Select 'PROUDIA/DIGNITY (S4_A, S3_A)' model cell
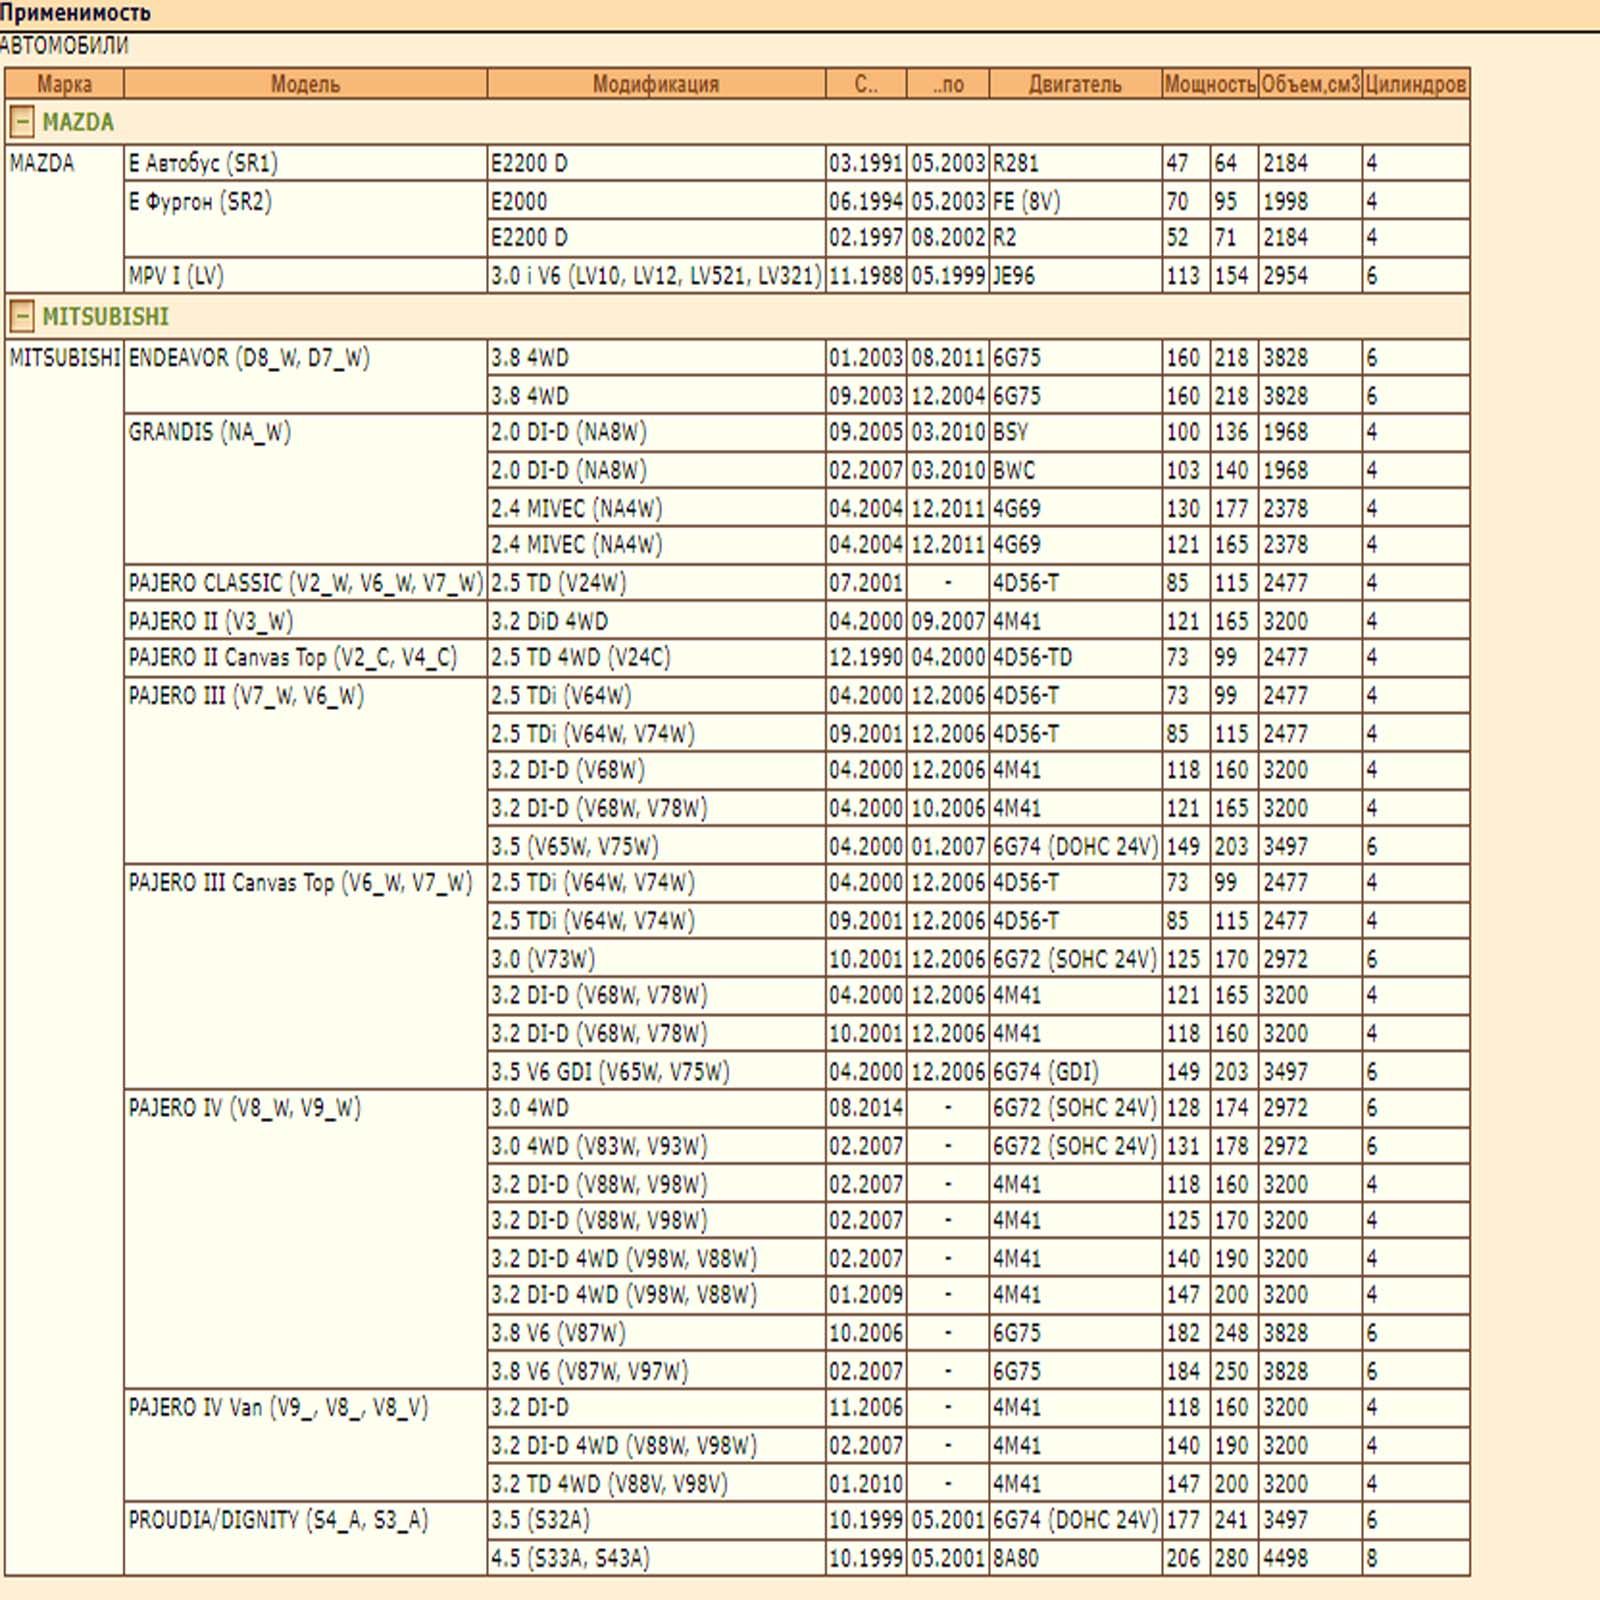Viewport: 1600px width, 1600px height. pos(305,1539)
